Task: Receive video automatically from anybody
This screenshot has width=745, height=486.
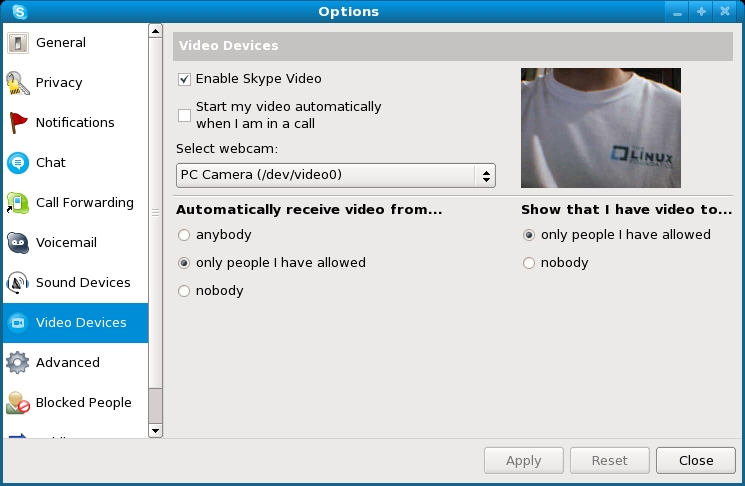Action: pyautogui.click(x=184, y=235)
